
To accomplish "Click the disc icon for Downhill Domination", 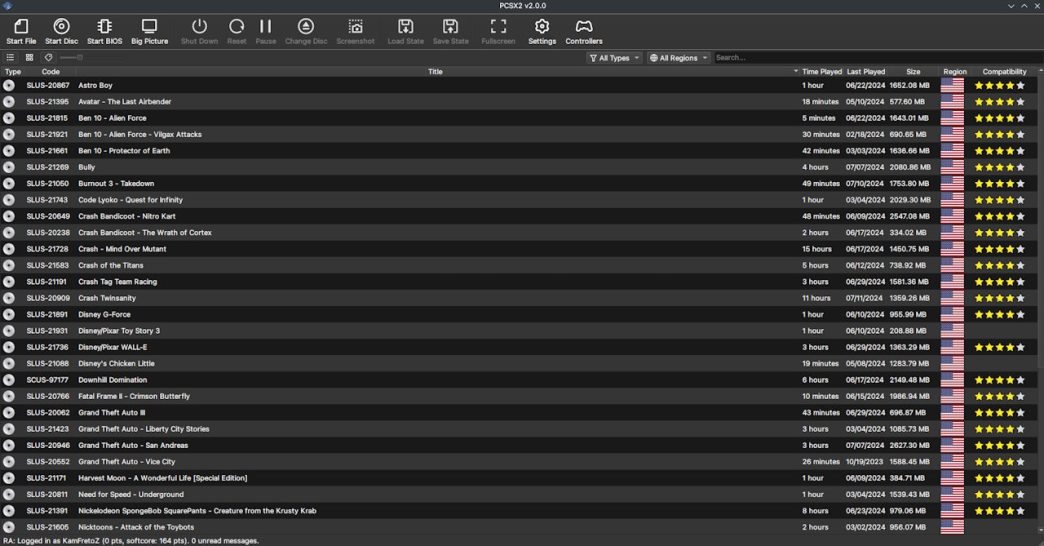I will pyautogui.click(x=9, y=380).
